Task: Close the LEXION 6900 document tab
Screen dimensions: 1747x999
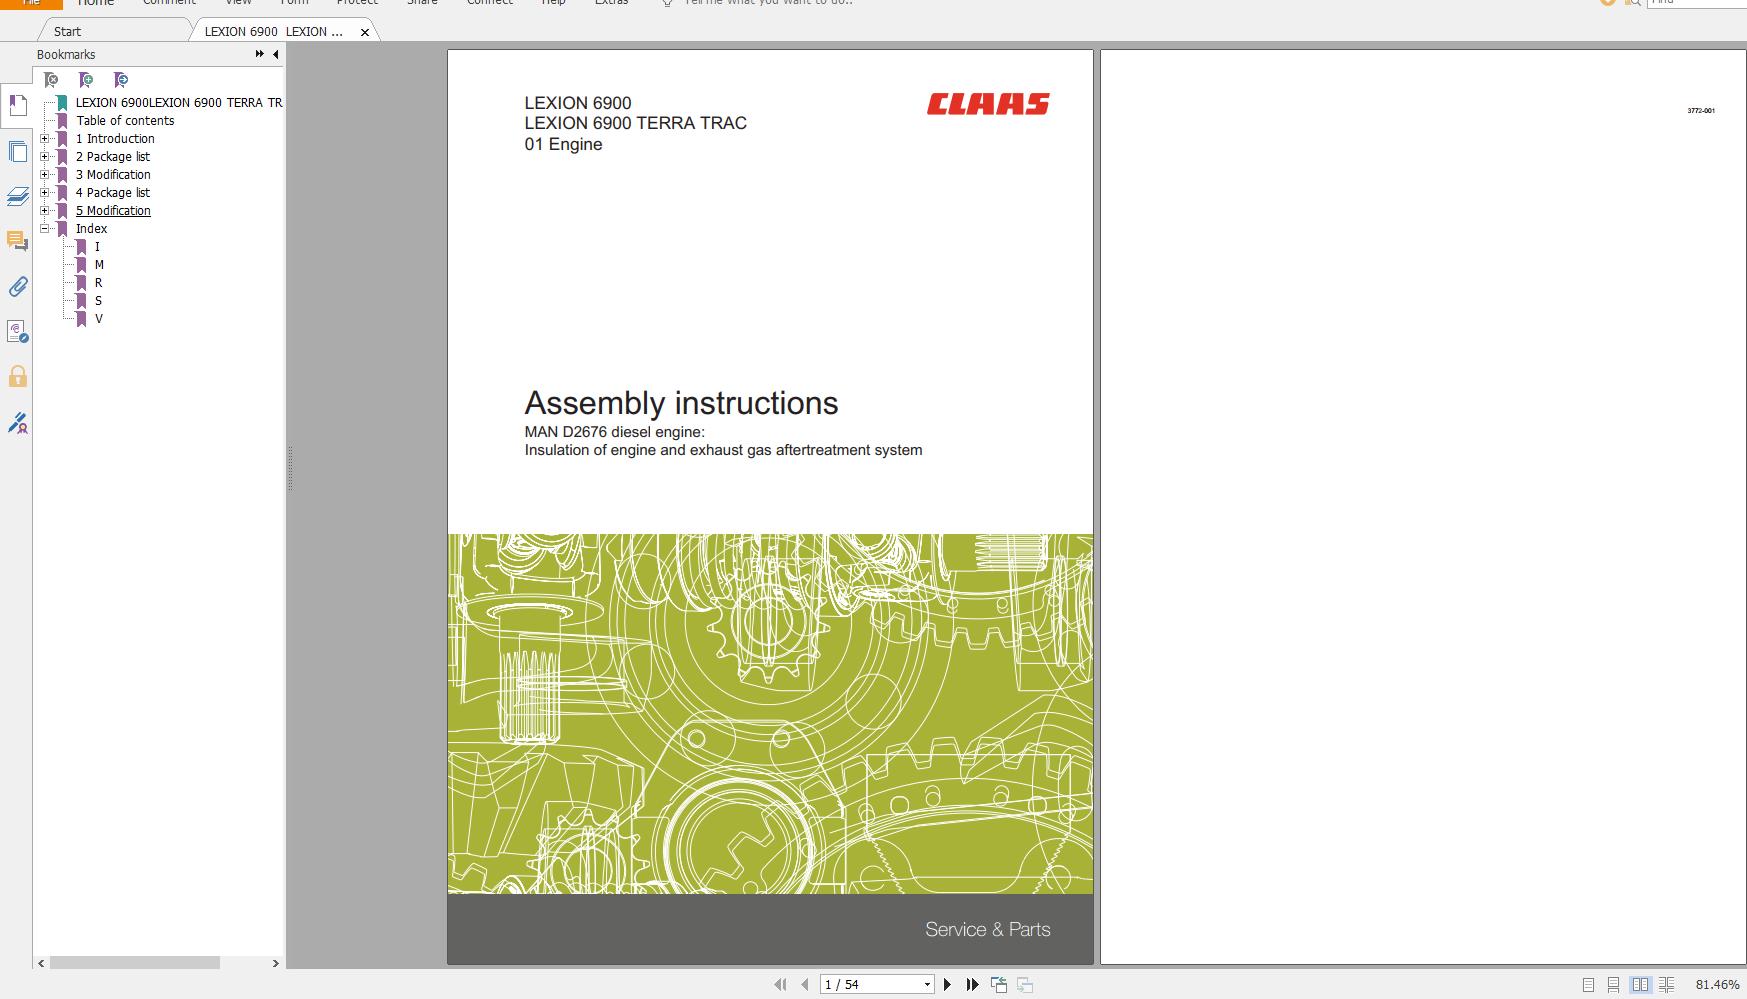Action: coord(365,32)
